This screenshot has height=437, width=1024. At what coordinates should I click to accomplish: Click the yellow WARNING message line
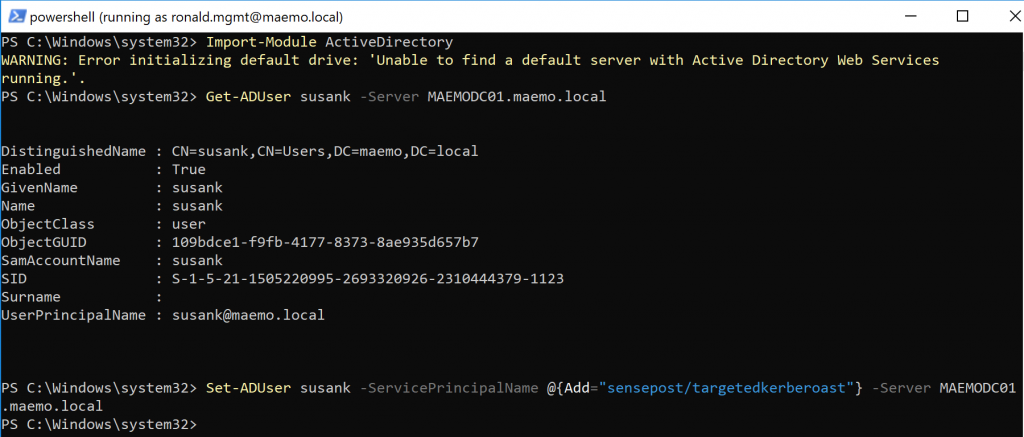[x=470, y=60]
